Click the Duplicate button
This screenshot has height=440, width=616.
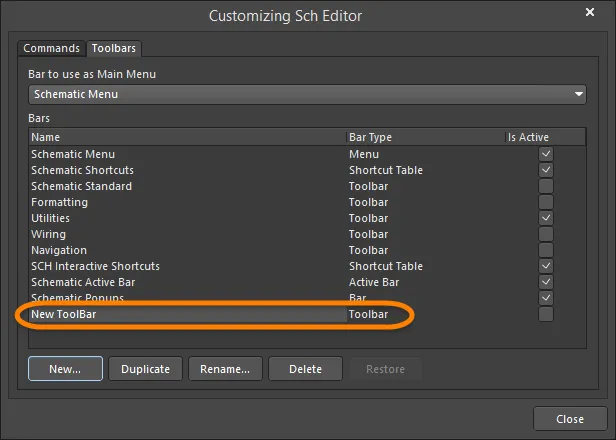click(x=145, y=369)
